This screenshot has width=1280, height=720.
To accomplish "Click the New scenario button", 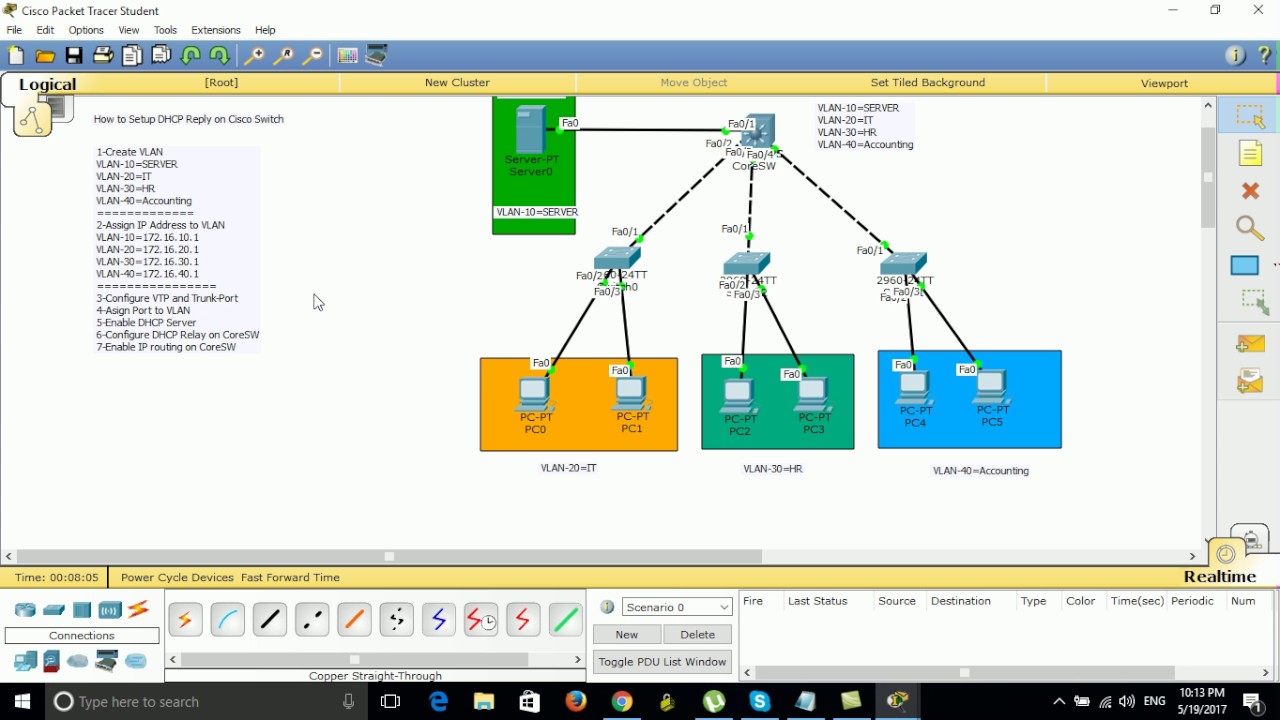I will 627,635.
